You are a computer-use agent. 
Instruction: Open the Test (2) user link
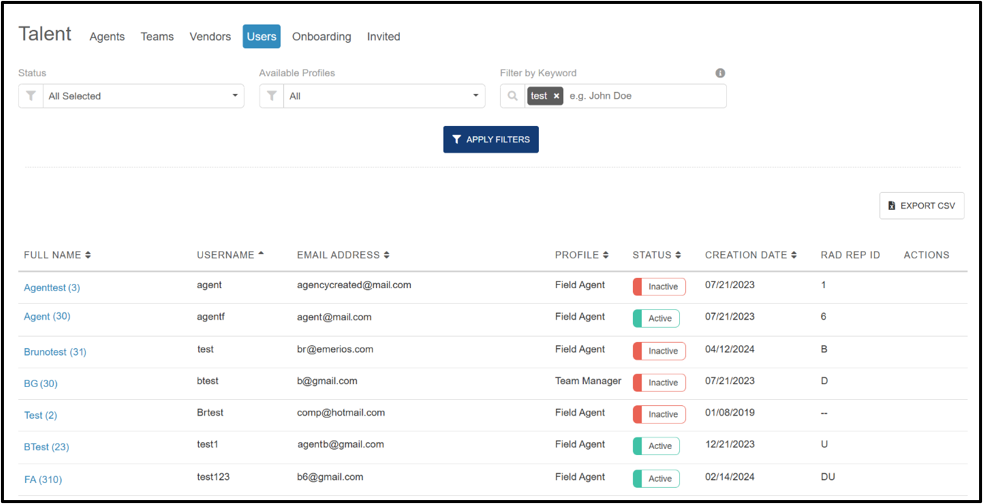[x=41, y=416]
